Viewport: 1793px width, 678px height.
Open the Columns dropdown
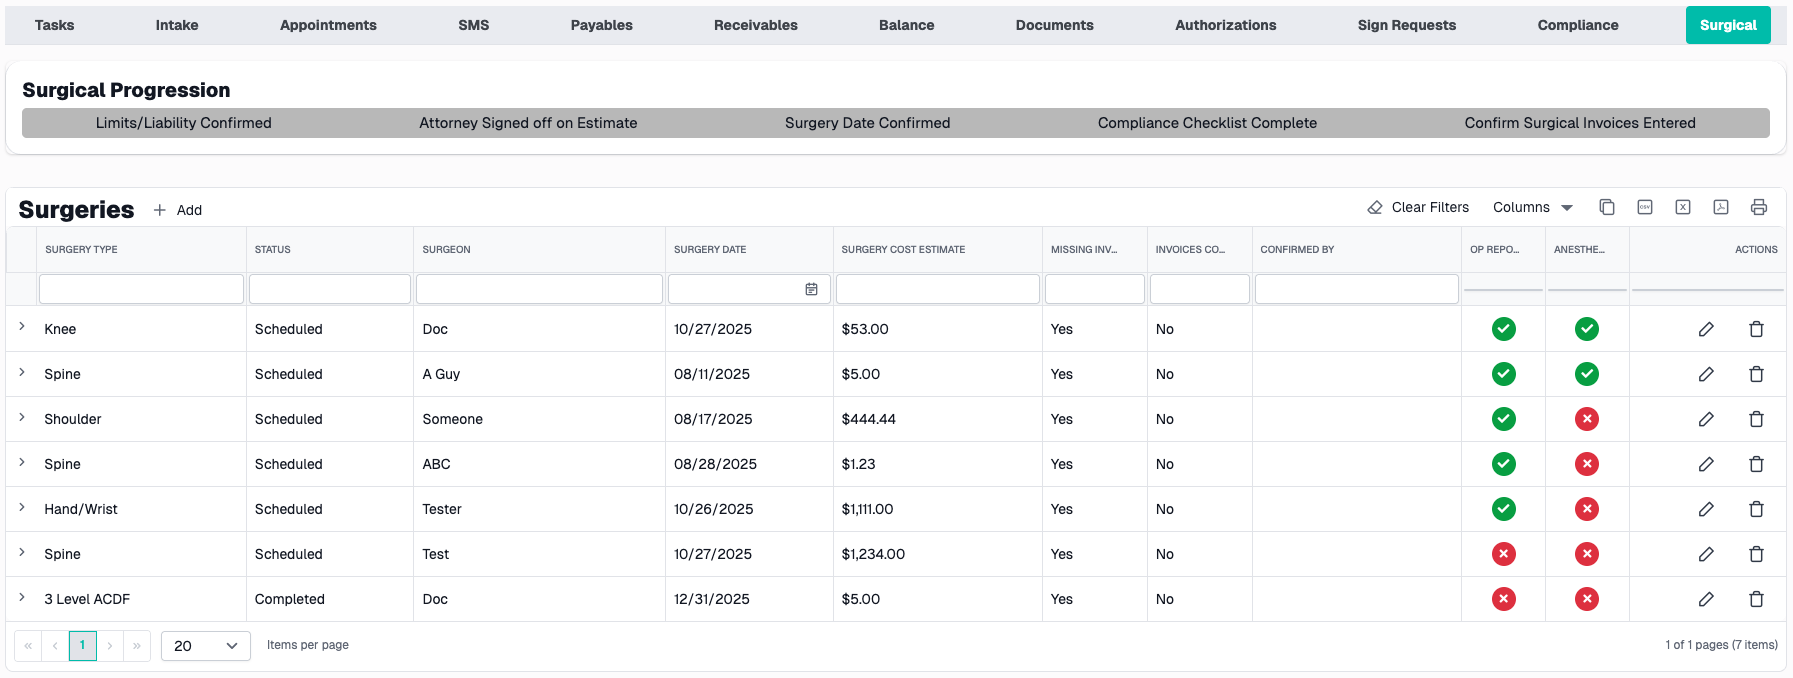click(x=1532, y=207)
